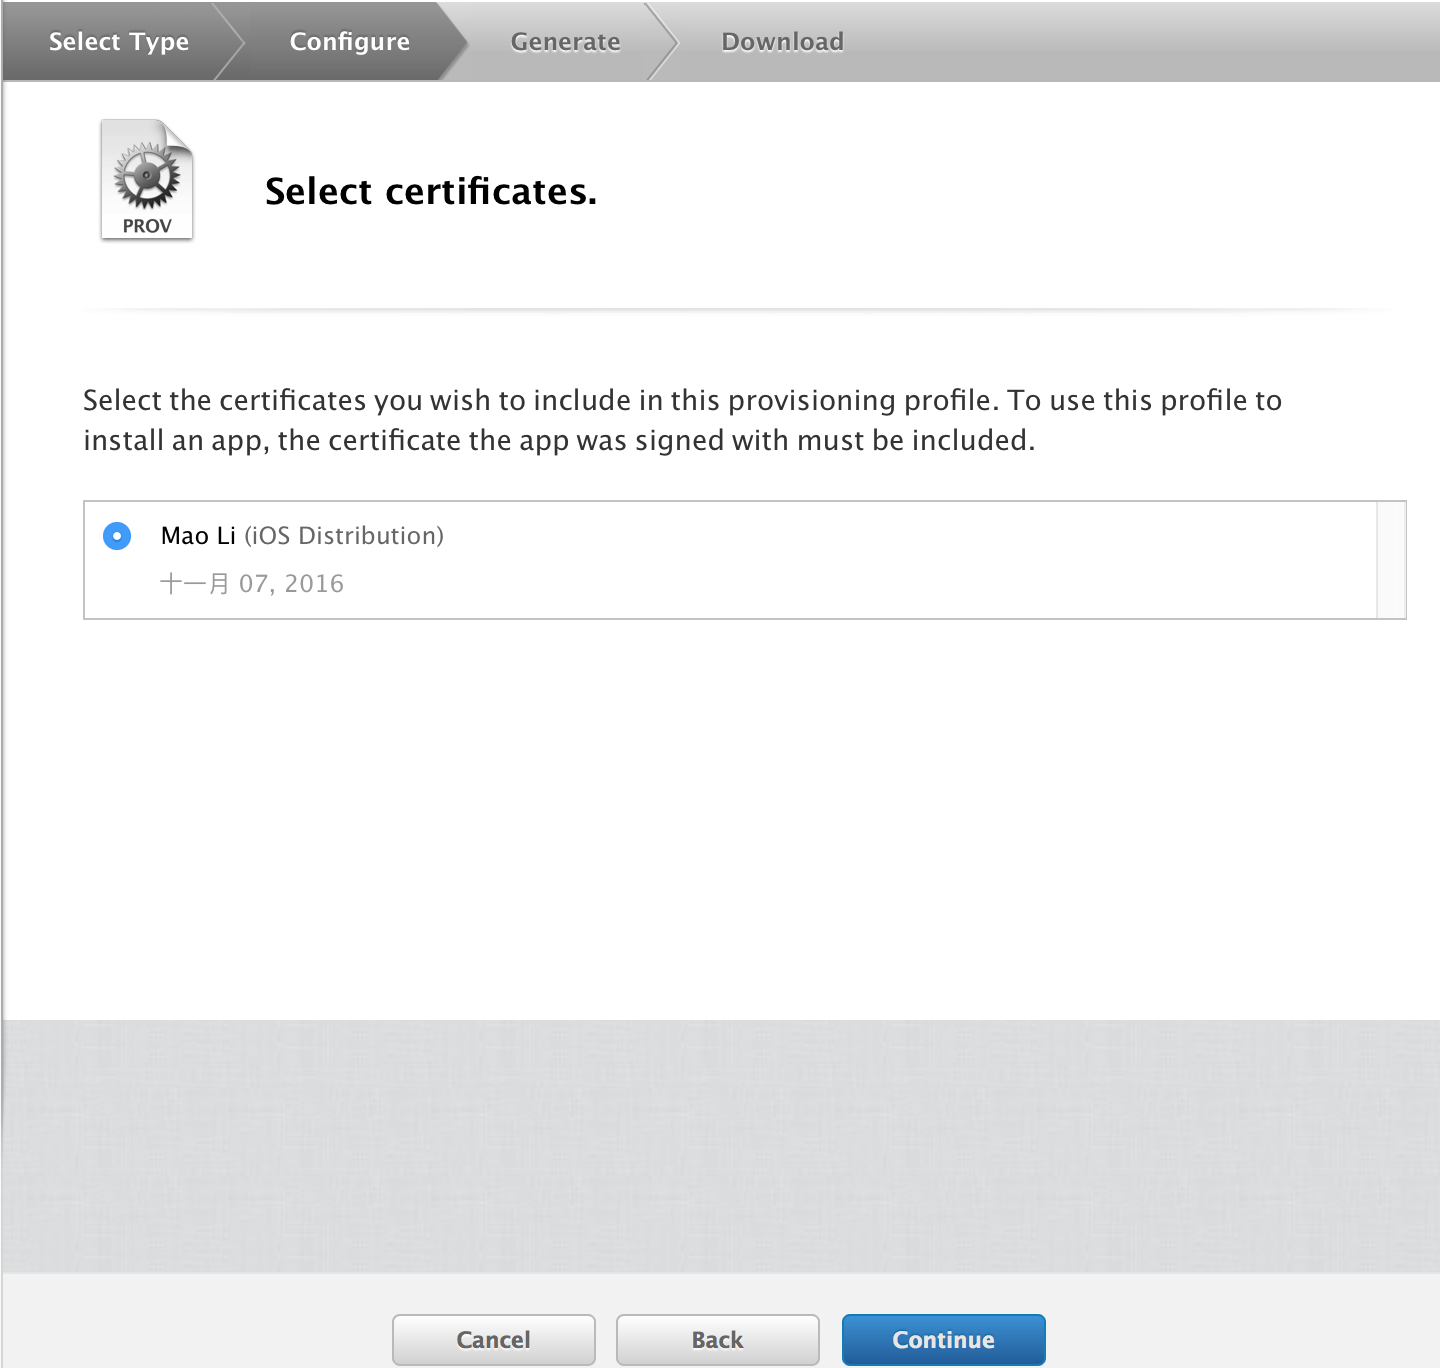Click the (iOS Distribution) certificate type label
Screen dimensions: 1440x1368
pos(344,536)
